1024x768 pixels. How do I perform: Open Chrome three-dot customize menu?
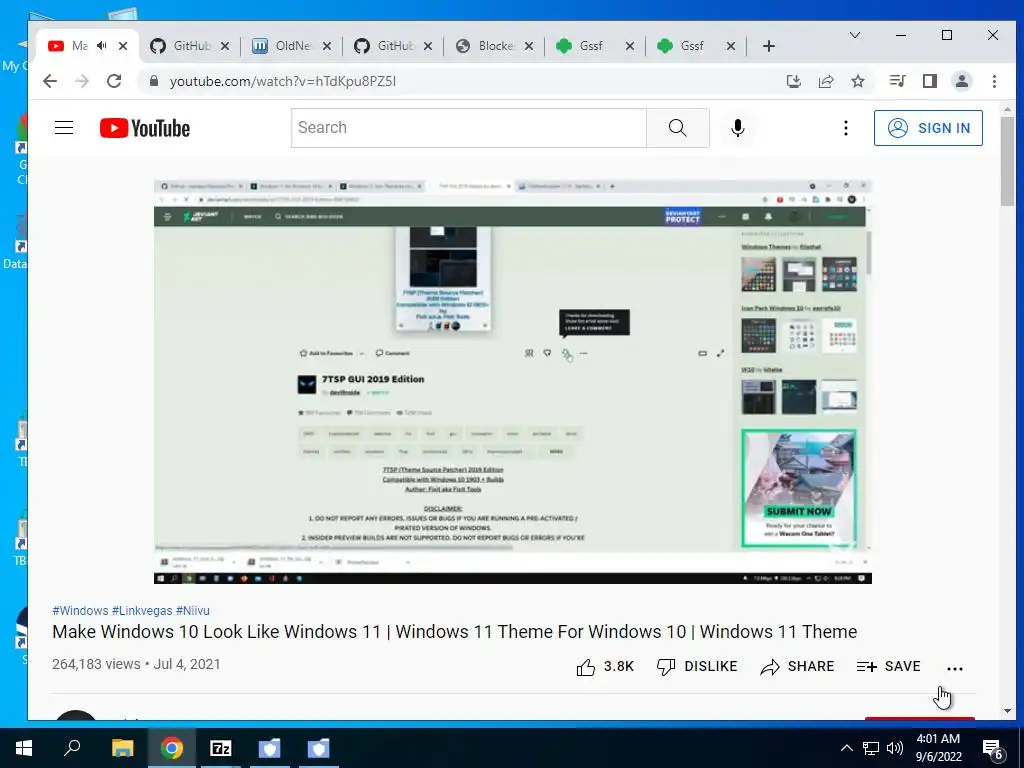point(994,81)
